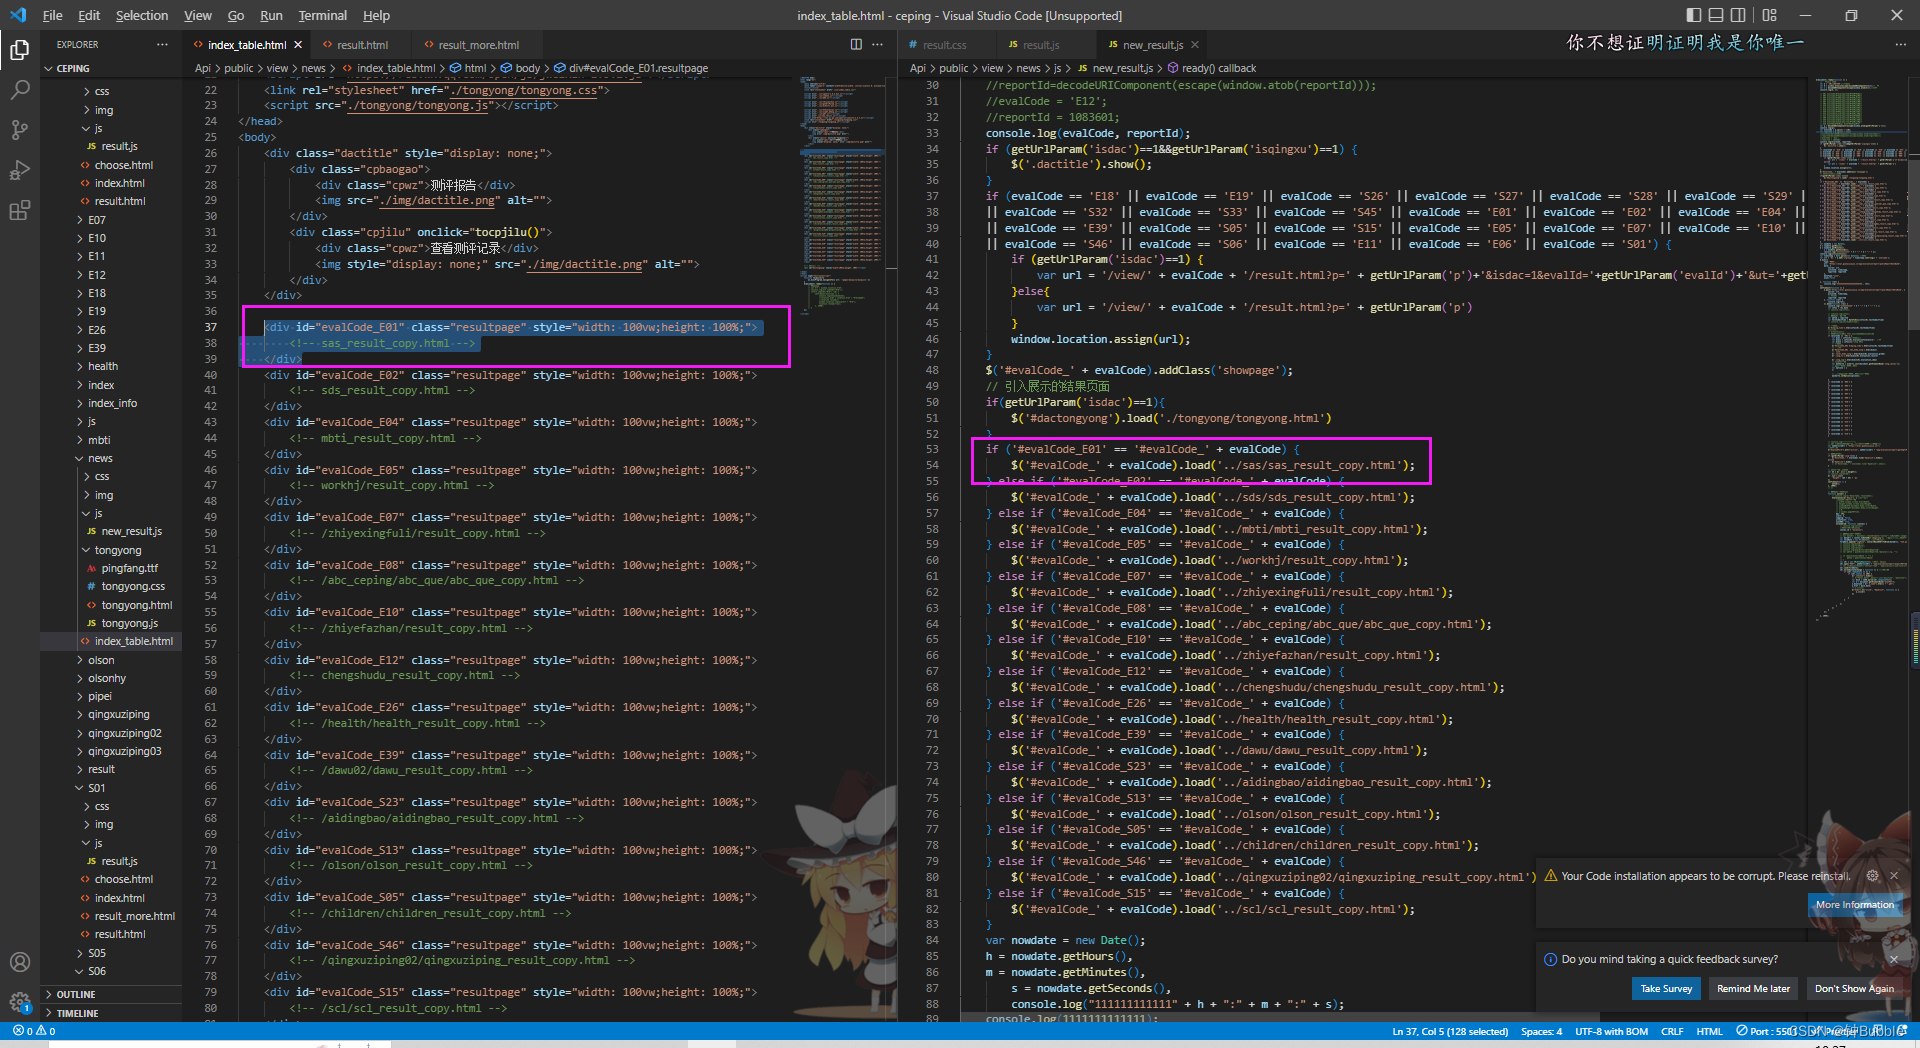This screenshot has width=1920, height=1048.
Task: Open the Selection menu
Action: click(x=142, y=15)
